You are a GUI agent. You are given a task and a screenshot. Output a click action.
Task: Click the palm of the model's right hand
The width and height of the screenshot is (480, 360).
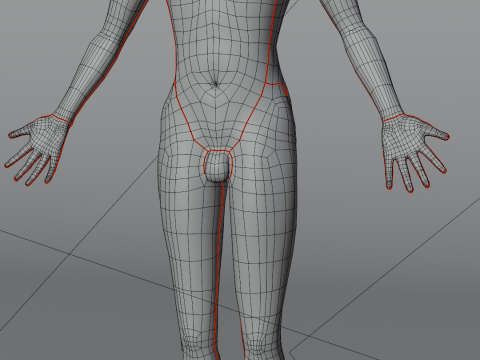pyautogui.click(x=47, y=135)
